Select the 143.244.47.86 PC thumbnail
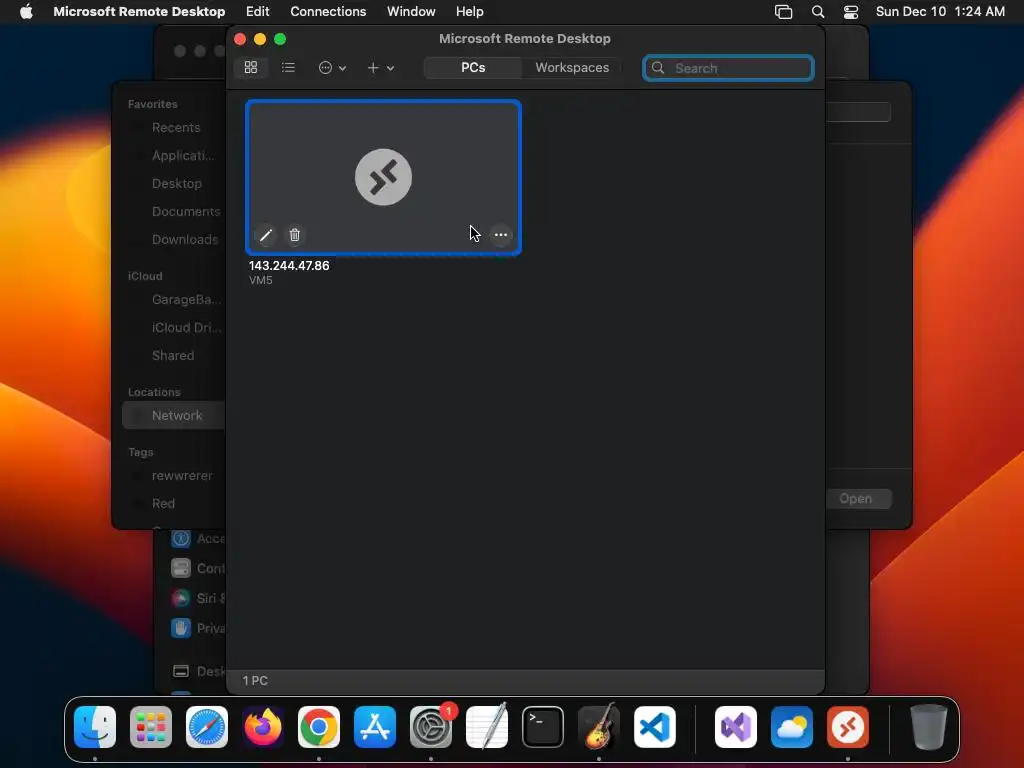Image resolution: width=1024 pixels, height=768 pixels. tap(383, 177)
